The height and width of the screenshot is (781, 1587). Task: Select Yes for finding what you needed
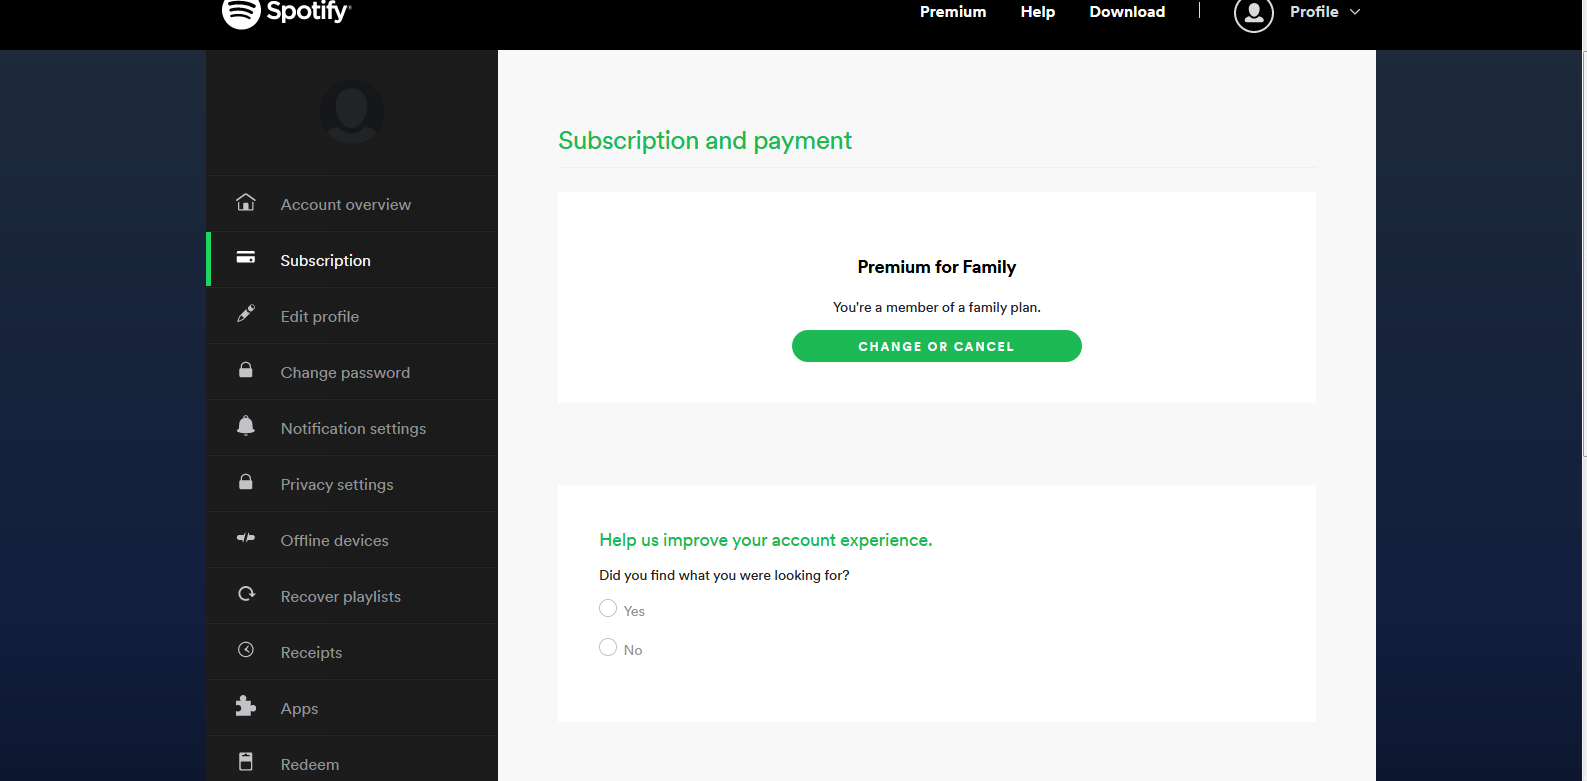coord(608,607)
